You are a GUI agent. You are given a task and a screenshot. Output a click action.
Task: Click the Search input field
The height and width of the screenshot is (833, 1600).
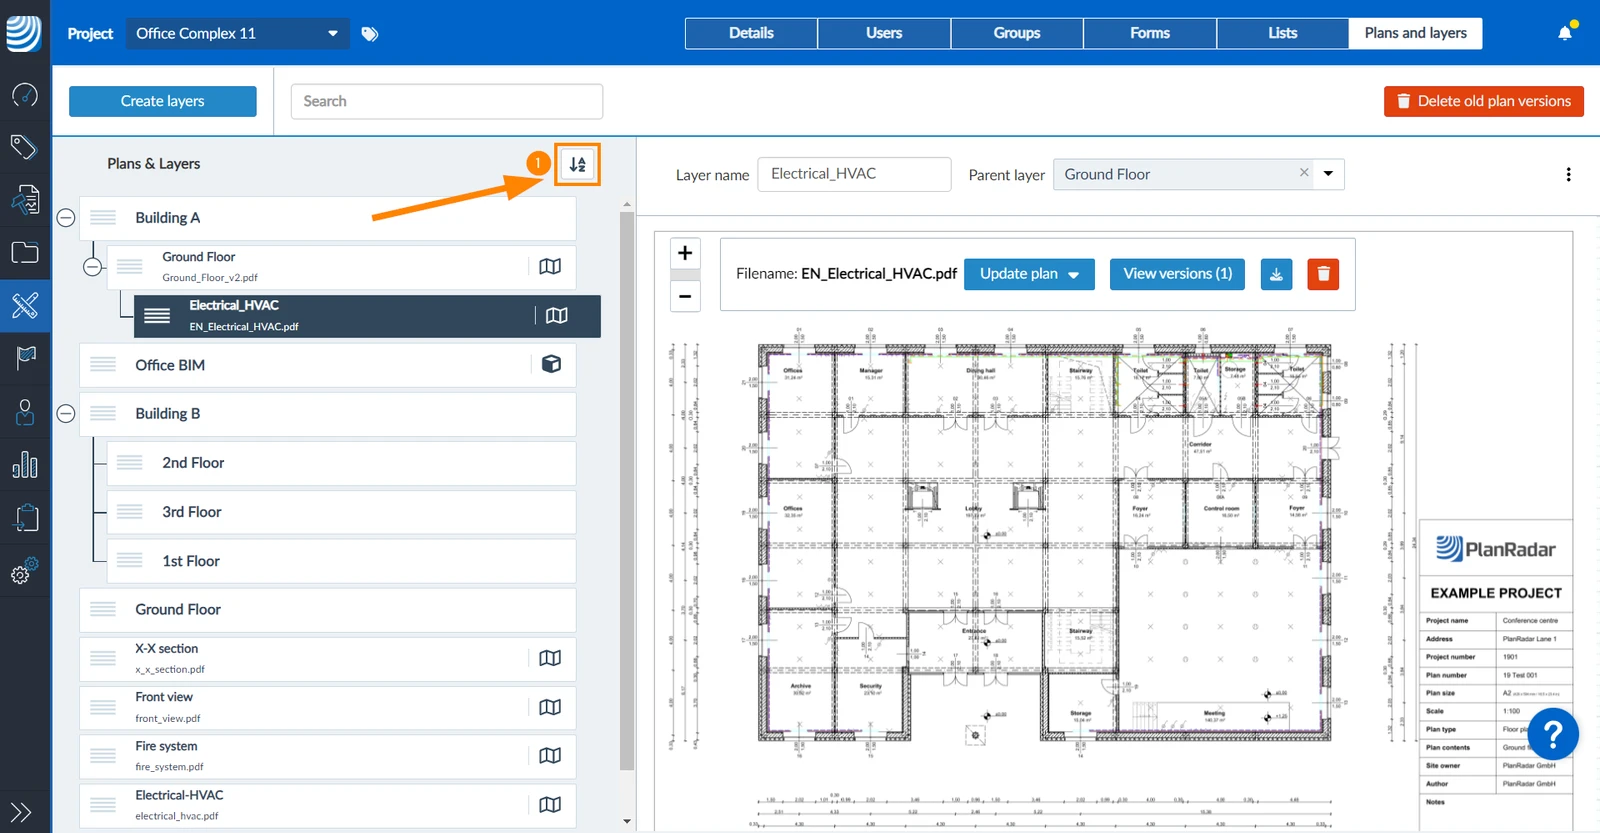click(447, 101)
